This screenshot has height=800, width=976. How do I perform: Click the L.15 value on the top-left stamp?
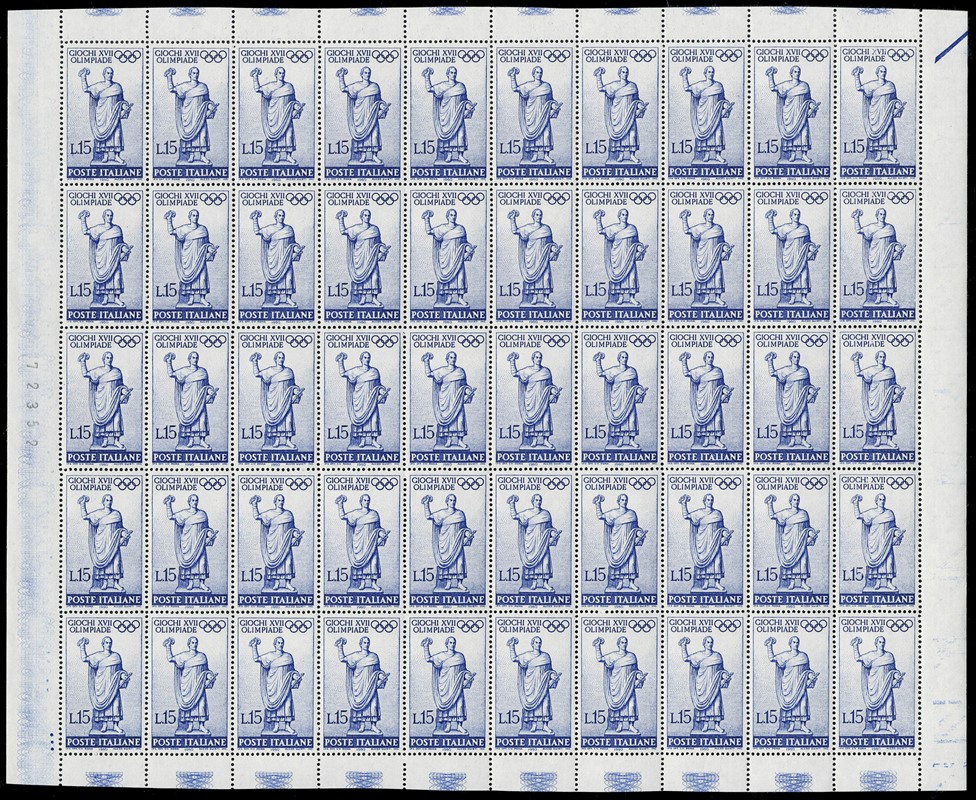[x=79, y=147]
